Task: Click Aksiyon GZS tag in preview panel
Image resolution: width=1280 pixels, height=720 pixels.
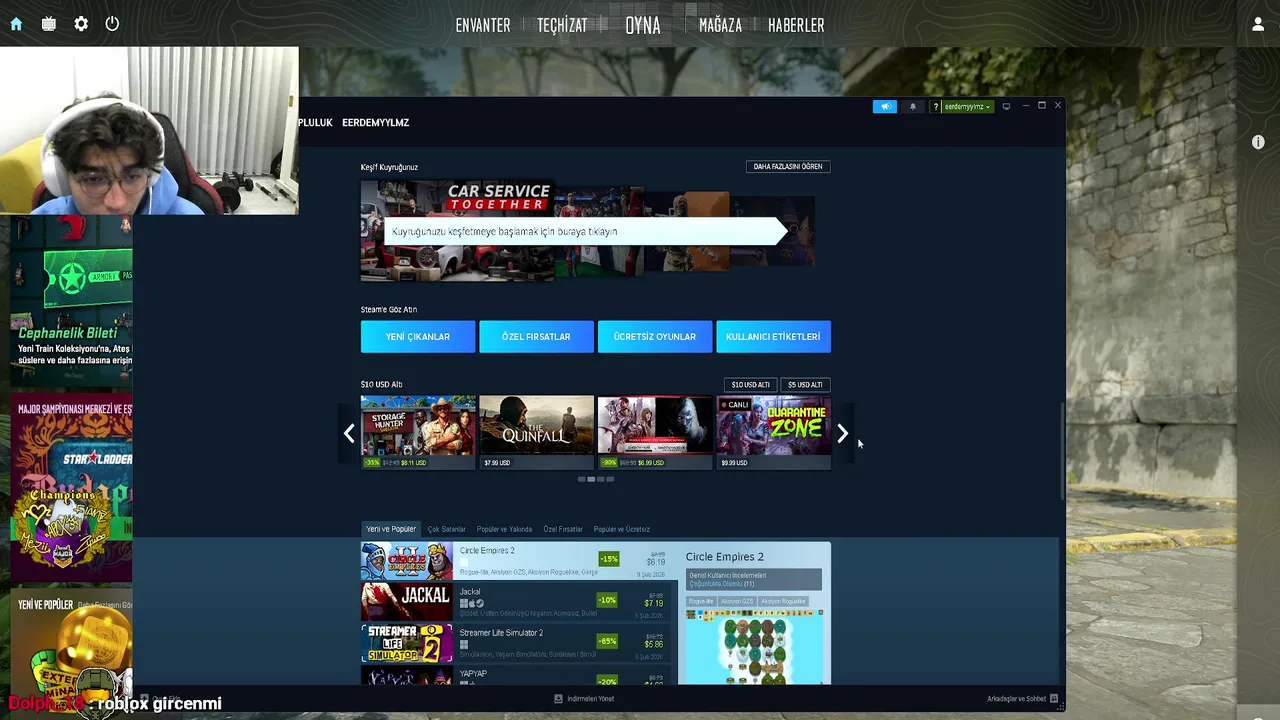Action: 737,602
